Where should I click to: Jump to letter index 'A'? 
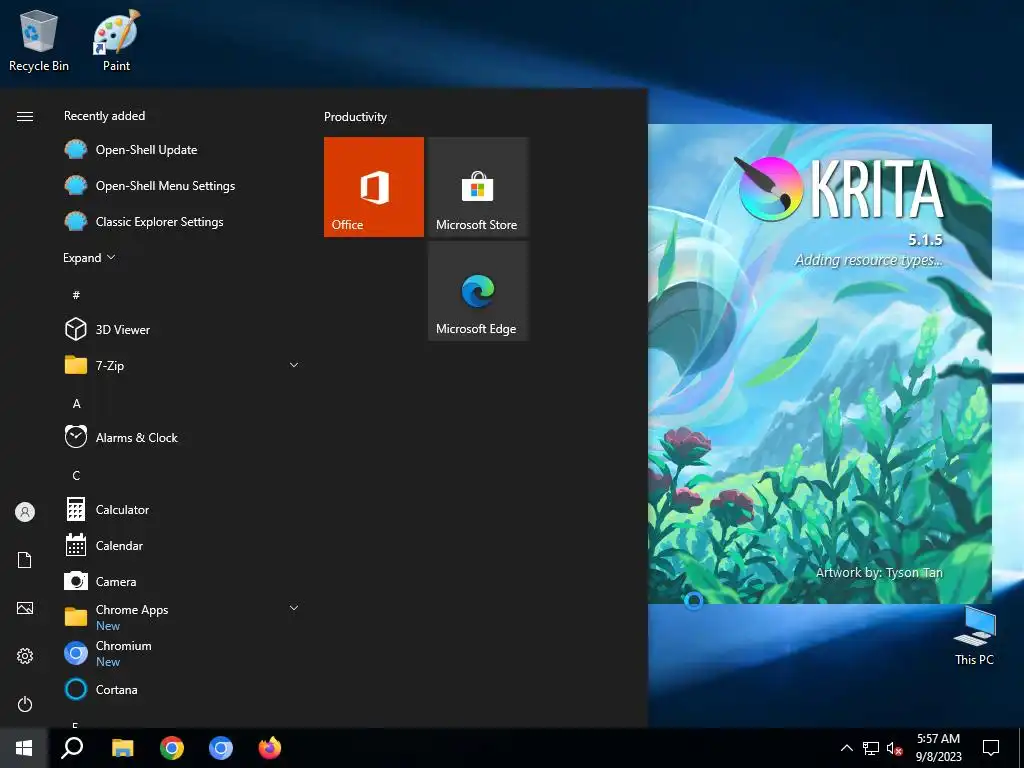click(x=76, y=403)
